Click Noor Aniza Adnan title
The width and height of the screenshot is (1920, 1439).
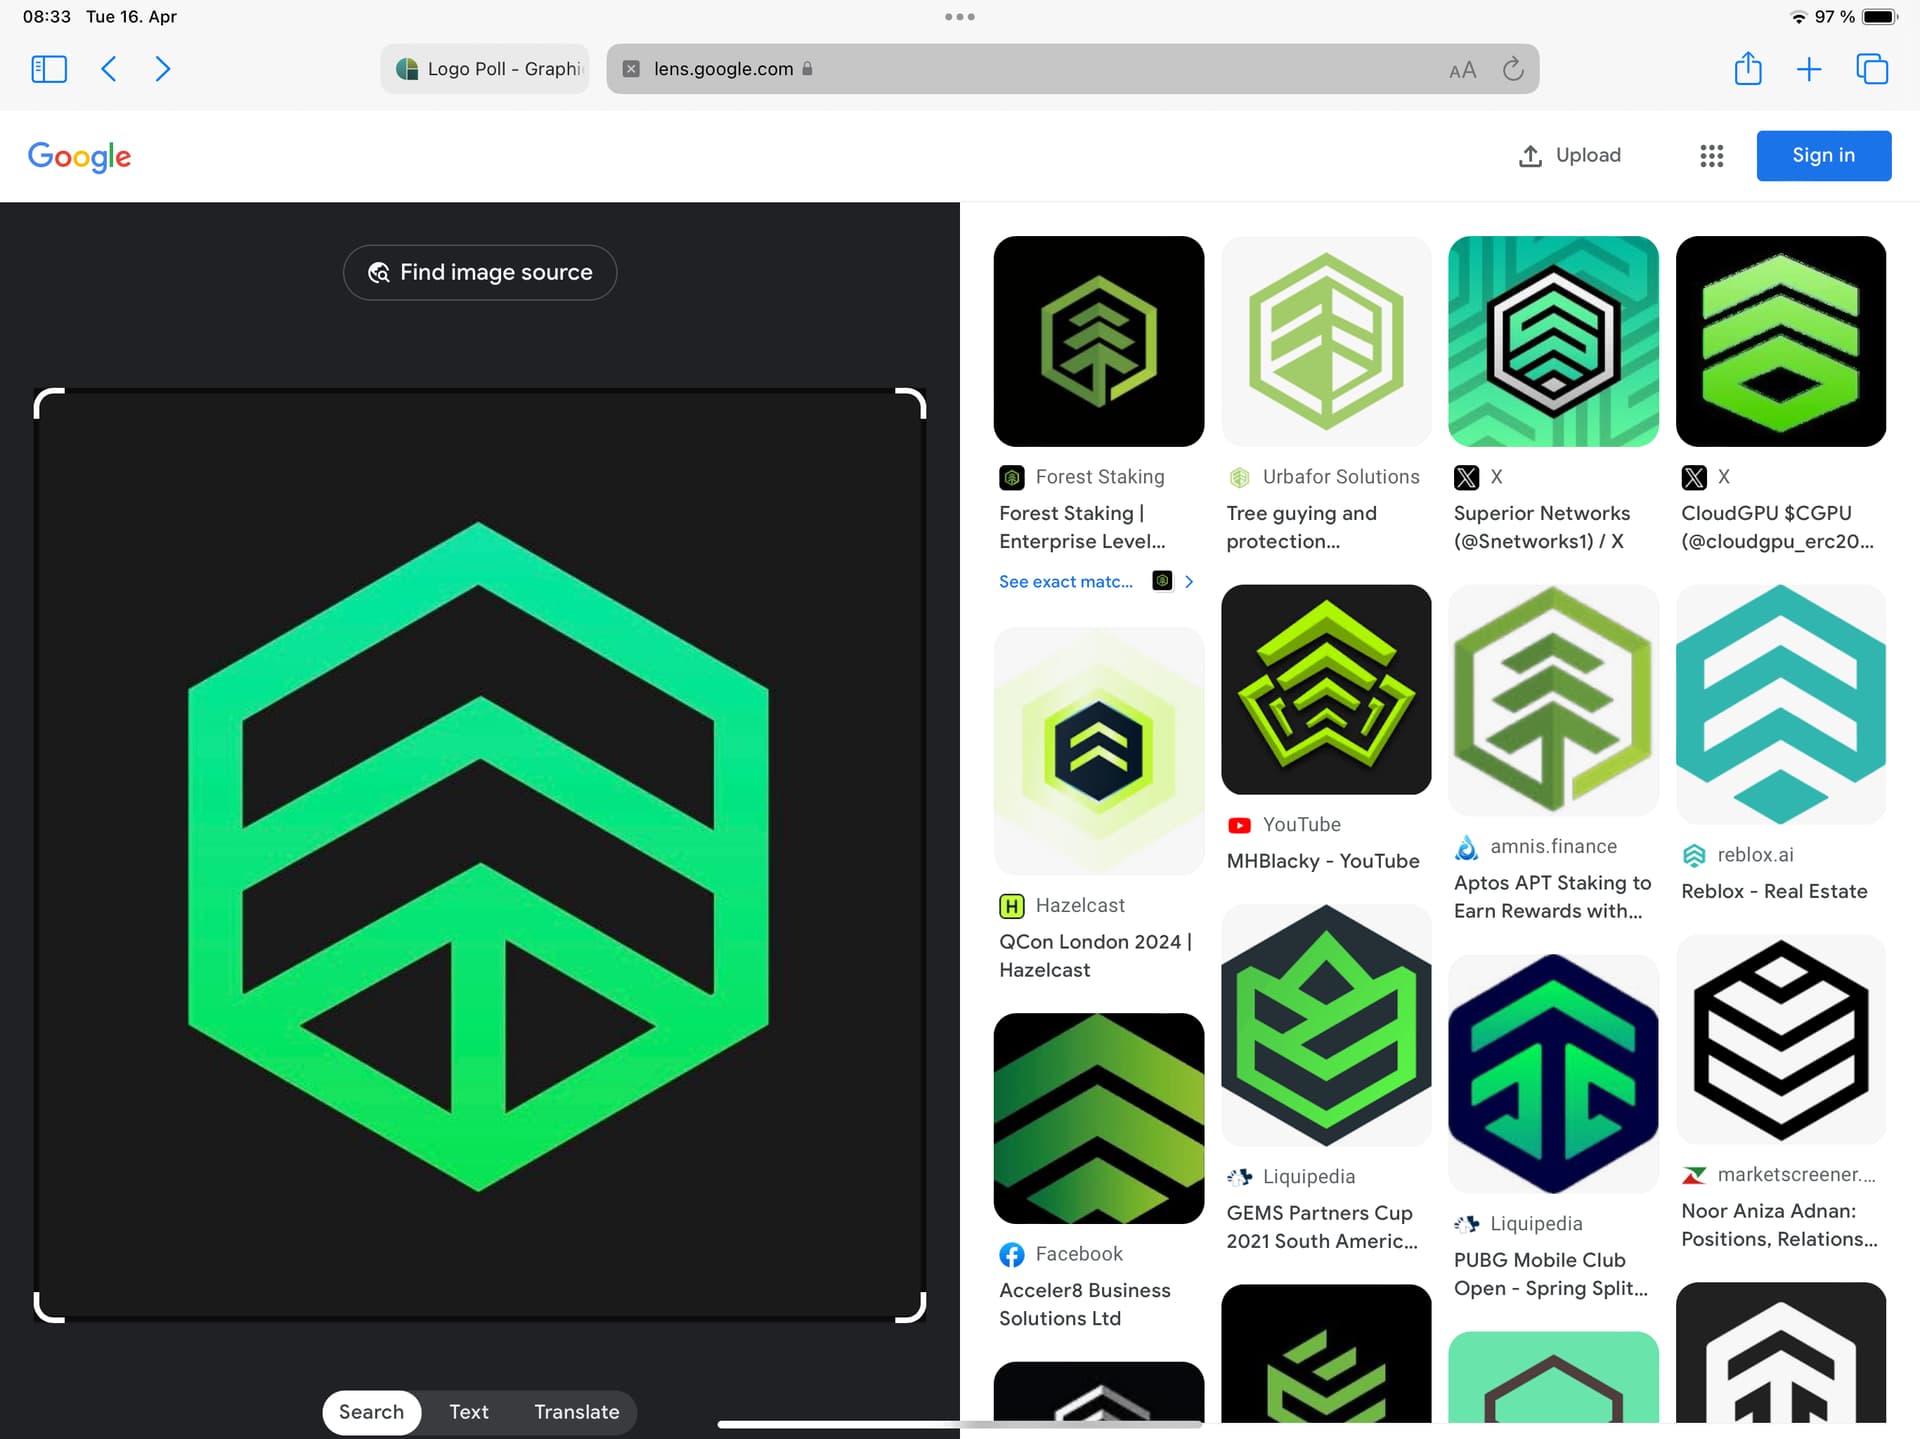1779,1225
